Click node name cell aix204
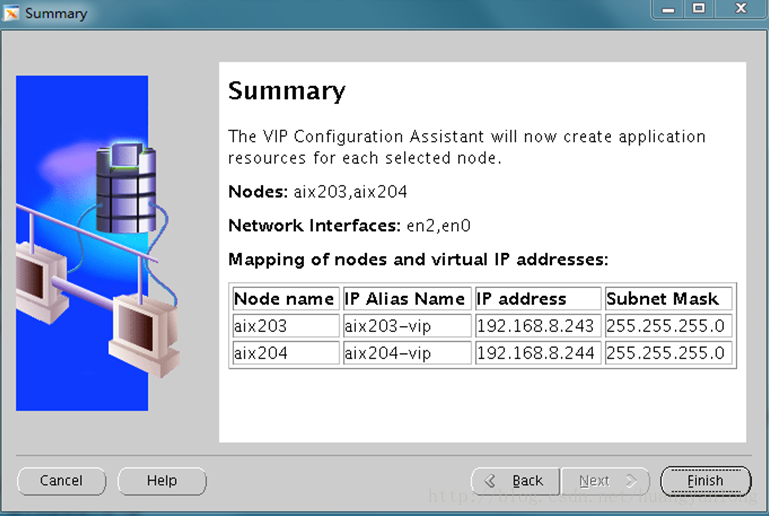The height and width of the screenshot is (516, 769). coord(285,353)
